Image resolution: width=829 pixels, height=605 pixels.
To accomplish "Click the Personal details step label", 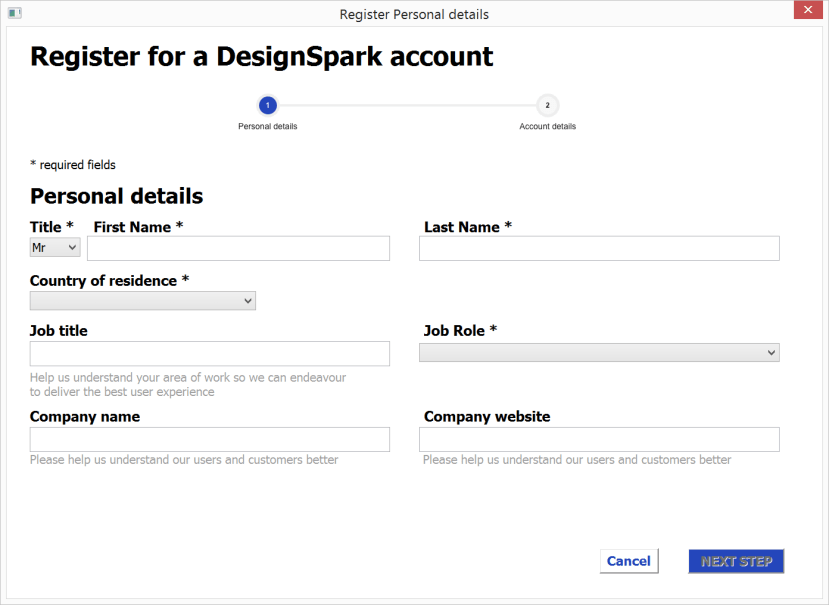I will click(x=267, y=127).
